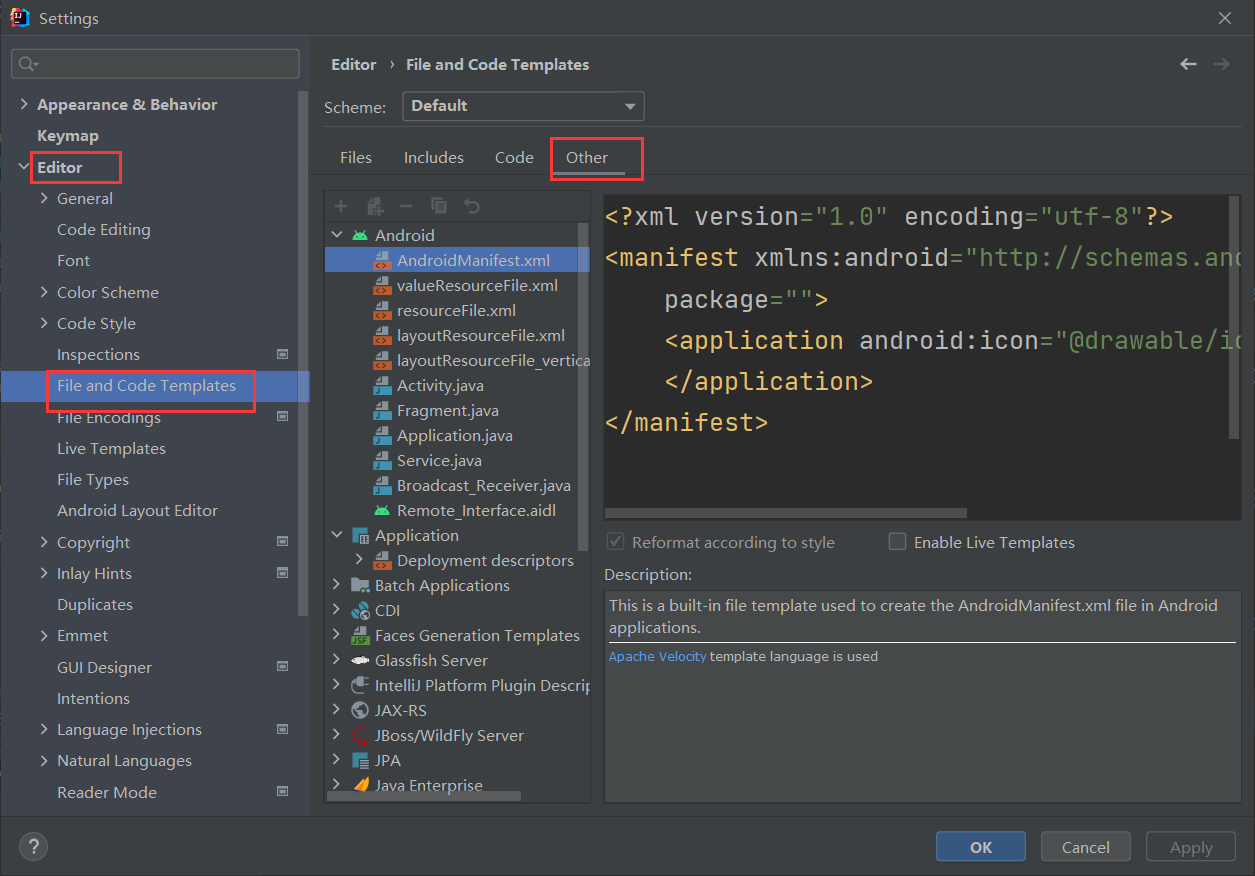Open the Apache Velocity link
This screenshot has height=876, width=1255.
(657, 657)
